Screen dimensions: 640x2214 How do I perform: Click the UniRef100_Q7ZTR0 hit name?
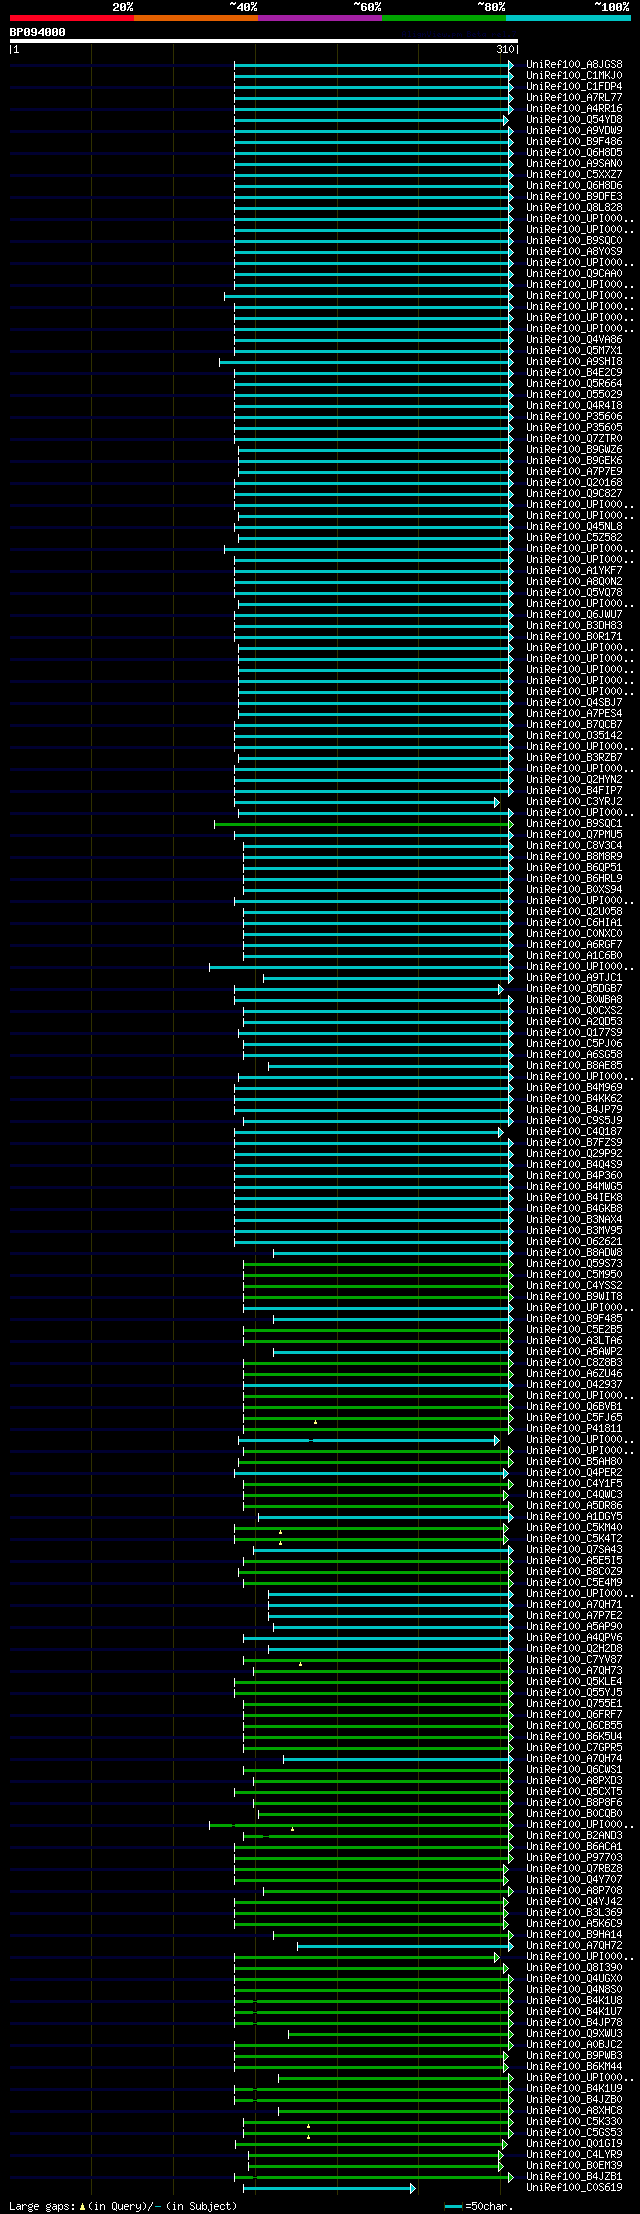[574, 438]
